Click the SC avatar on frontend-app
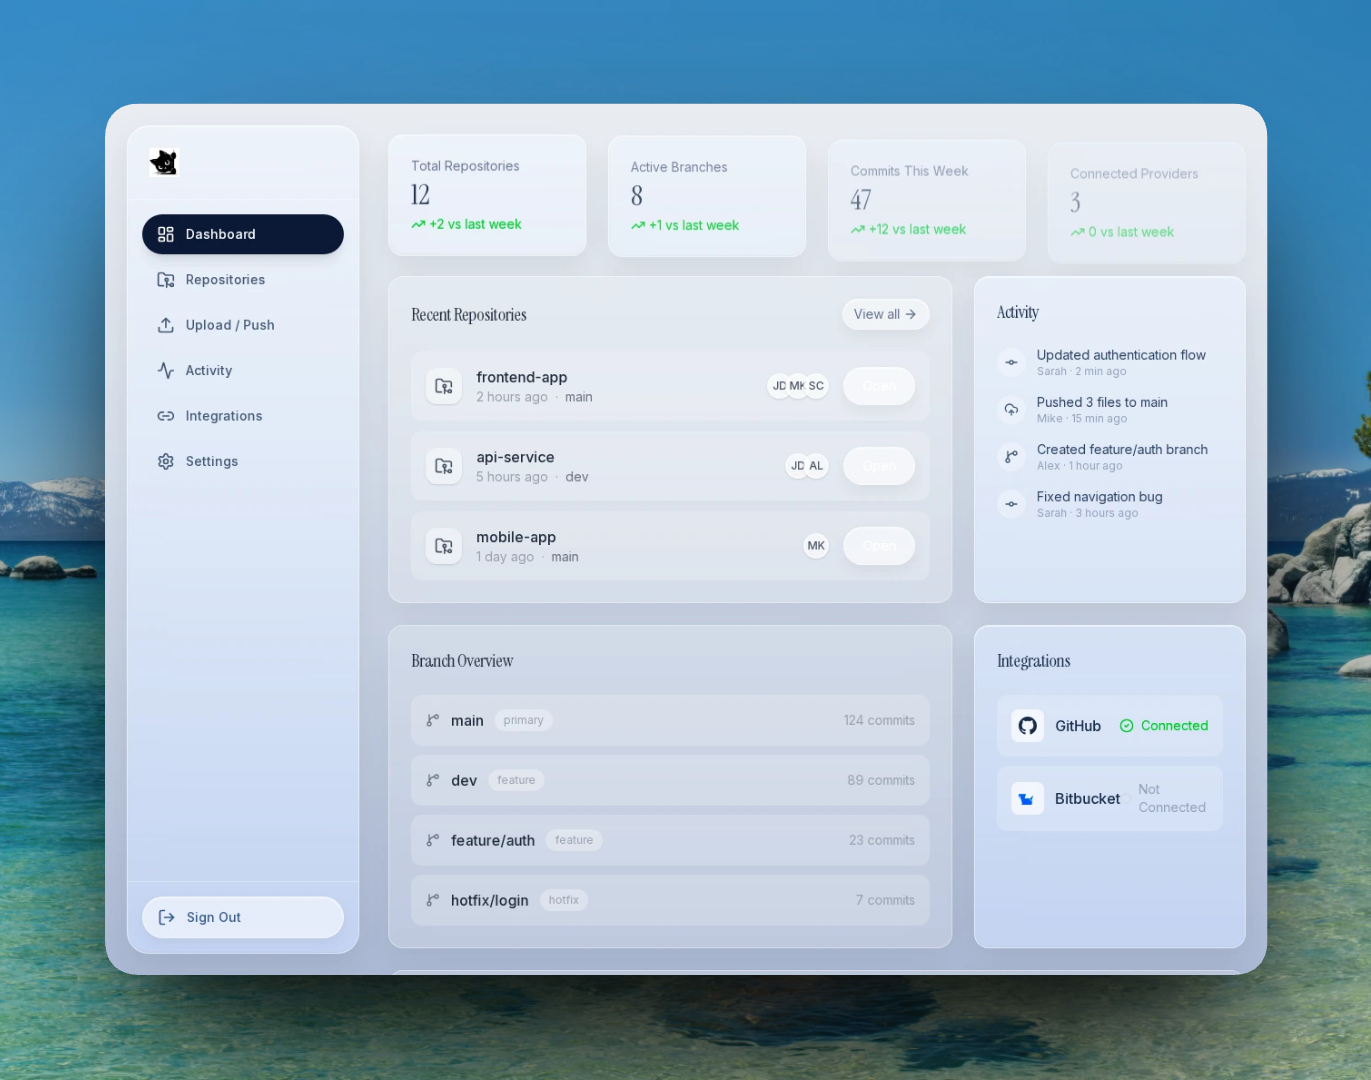Screen dimensions: 1371x1080 pyautogui.click(x=816, y=386)
